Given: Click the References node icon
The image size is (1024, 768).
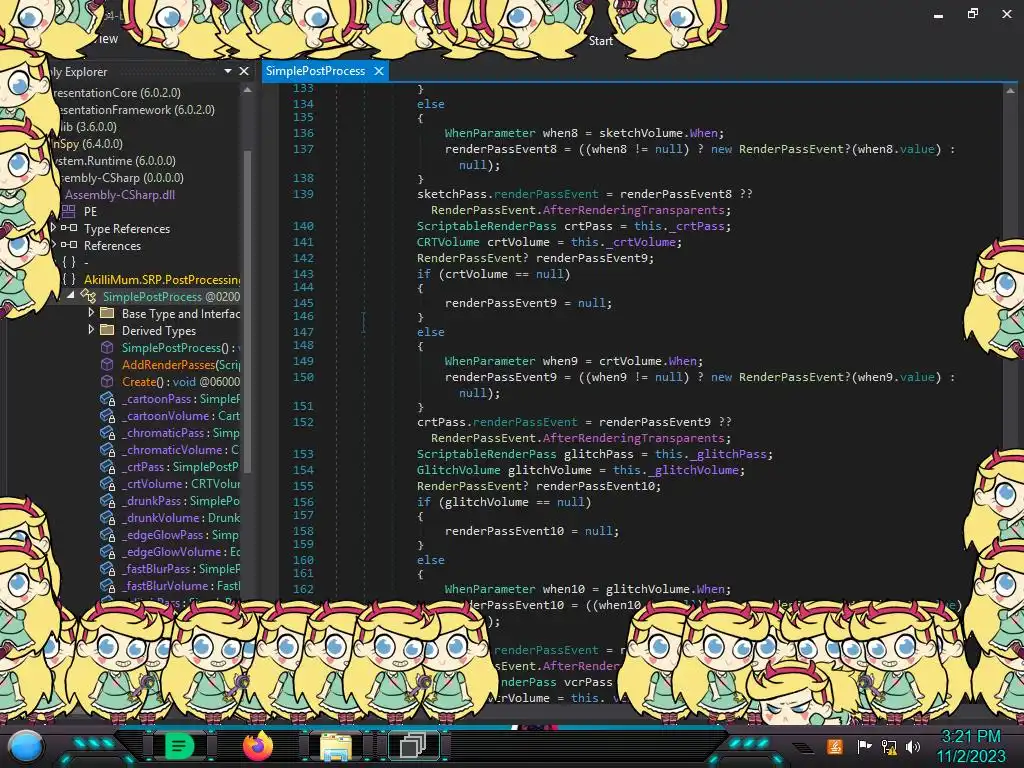Looking at the screenshot, I should 69,245.
